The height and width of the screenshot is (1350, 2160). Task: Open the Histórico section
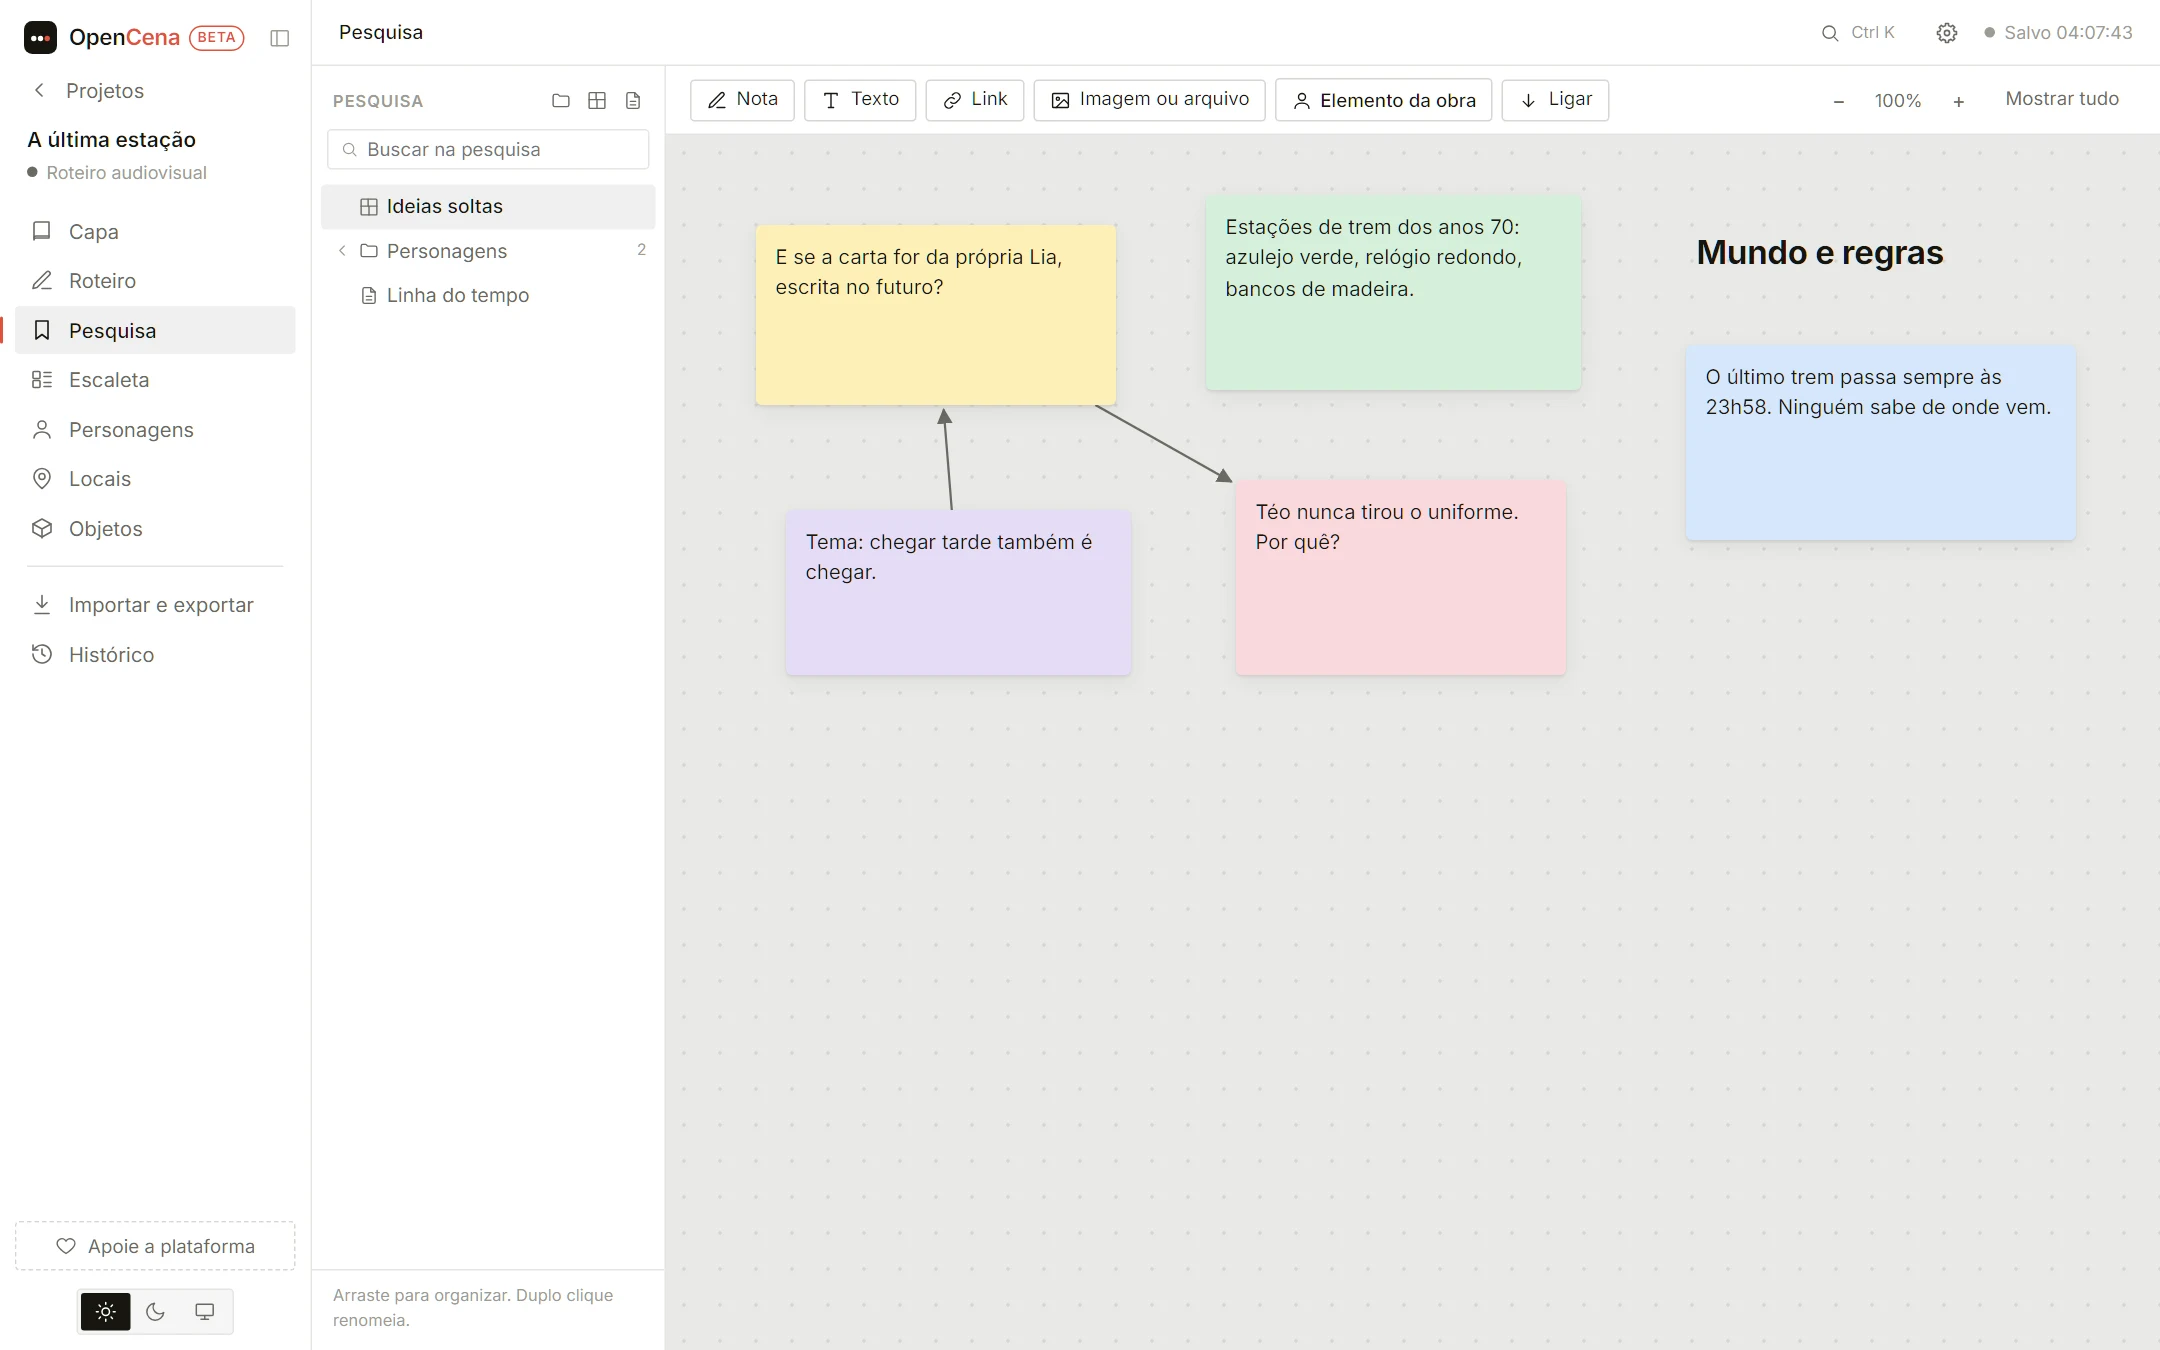[155, 655]
